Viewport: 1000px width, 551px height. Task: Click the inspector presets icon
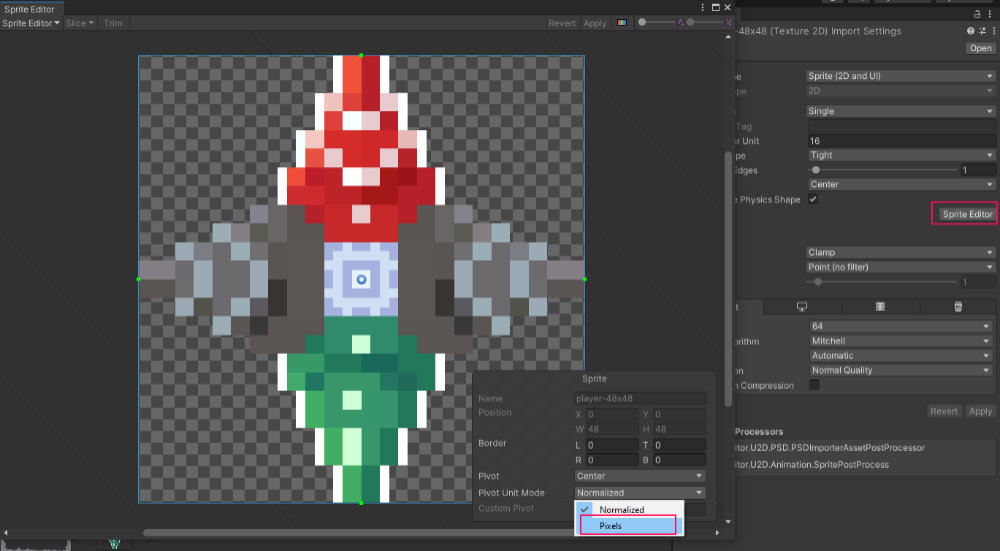980,31
